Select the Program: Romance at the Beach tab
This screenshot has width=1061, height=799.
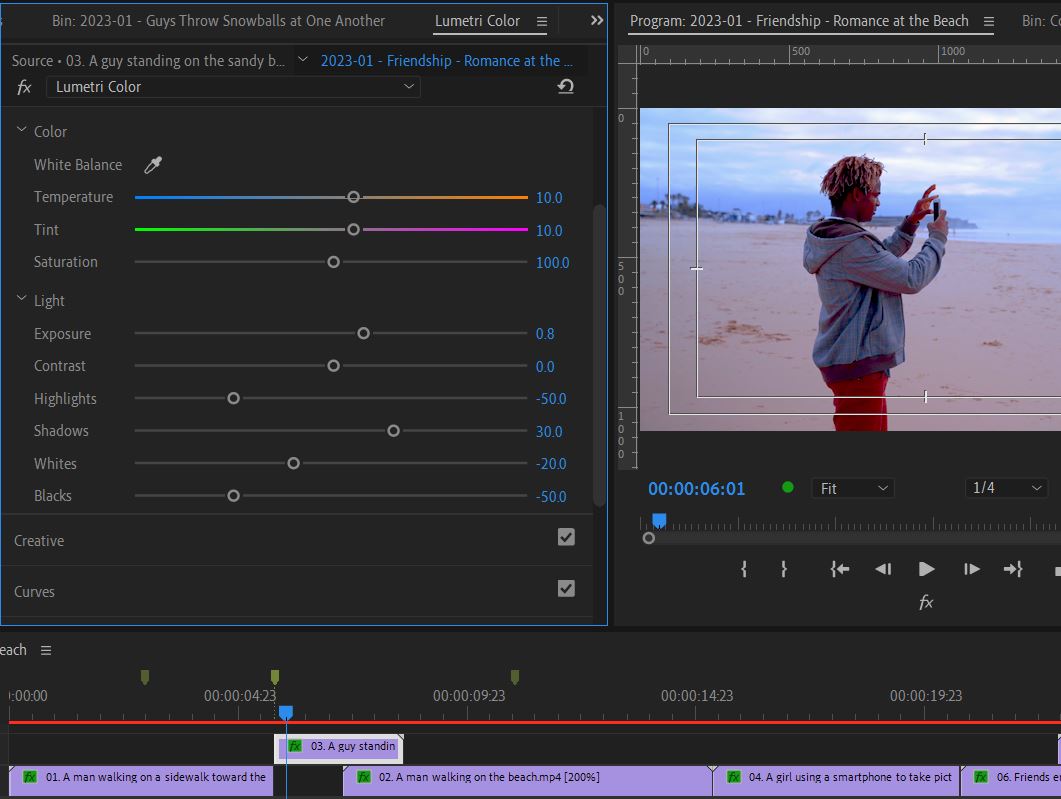[x=799, y=21]
